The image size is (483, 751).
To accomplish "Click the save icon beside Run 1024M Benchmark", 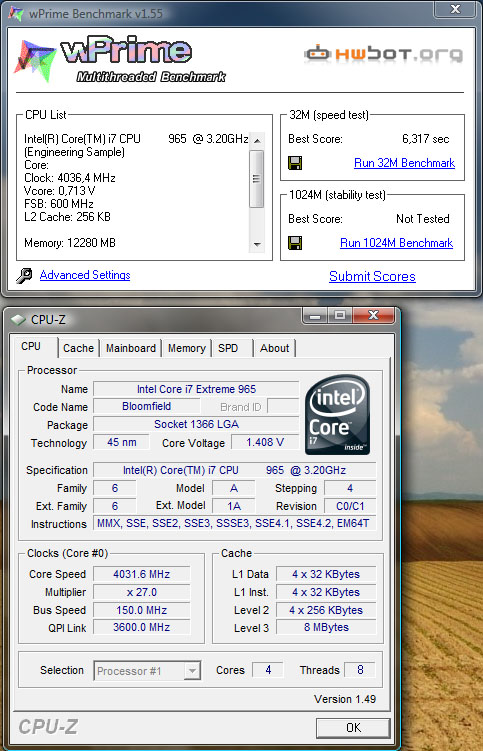I will point(295,243).
